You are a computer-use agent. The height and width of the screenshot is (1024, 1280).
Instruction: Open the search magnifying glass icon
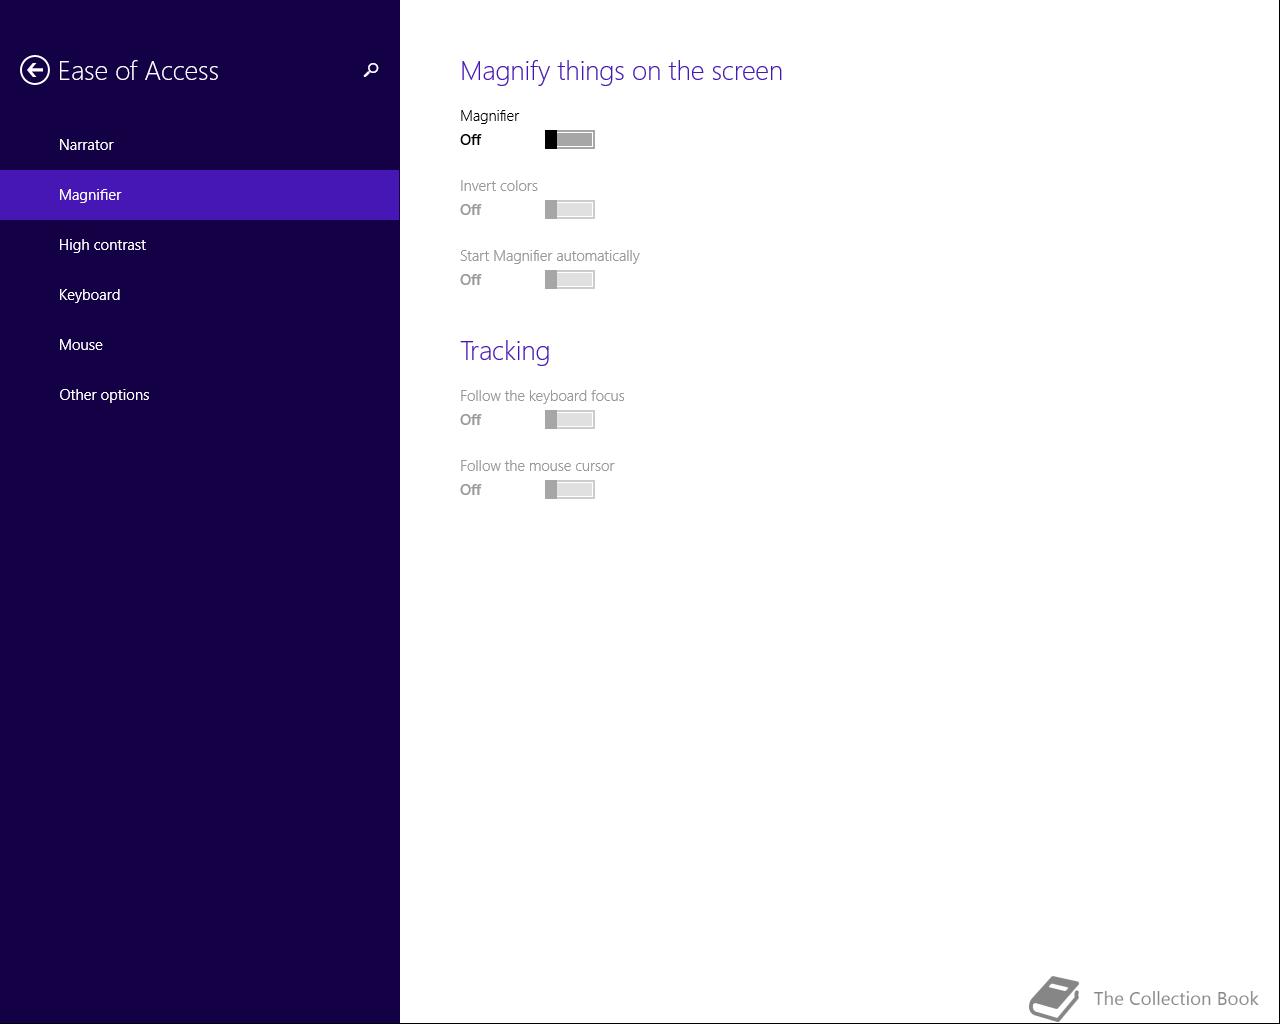[371, 70]
